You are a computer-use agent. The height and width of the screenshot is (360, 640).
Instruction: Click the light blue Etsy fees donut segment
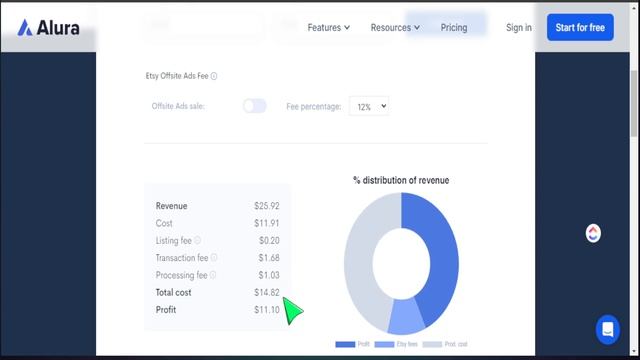coord(405,316)
